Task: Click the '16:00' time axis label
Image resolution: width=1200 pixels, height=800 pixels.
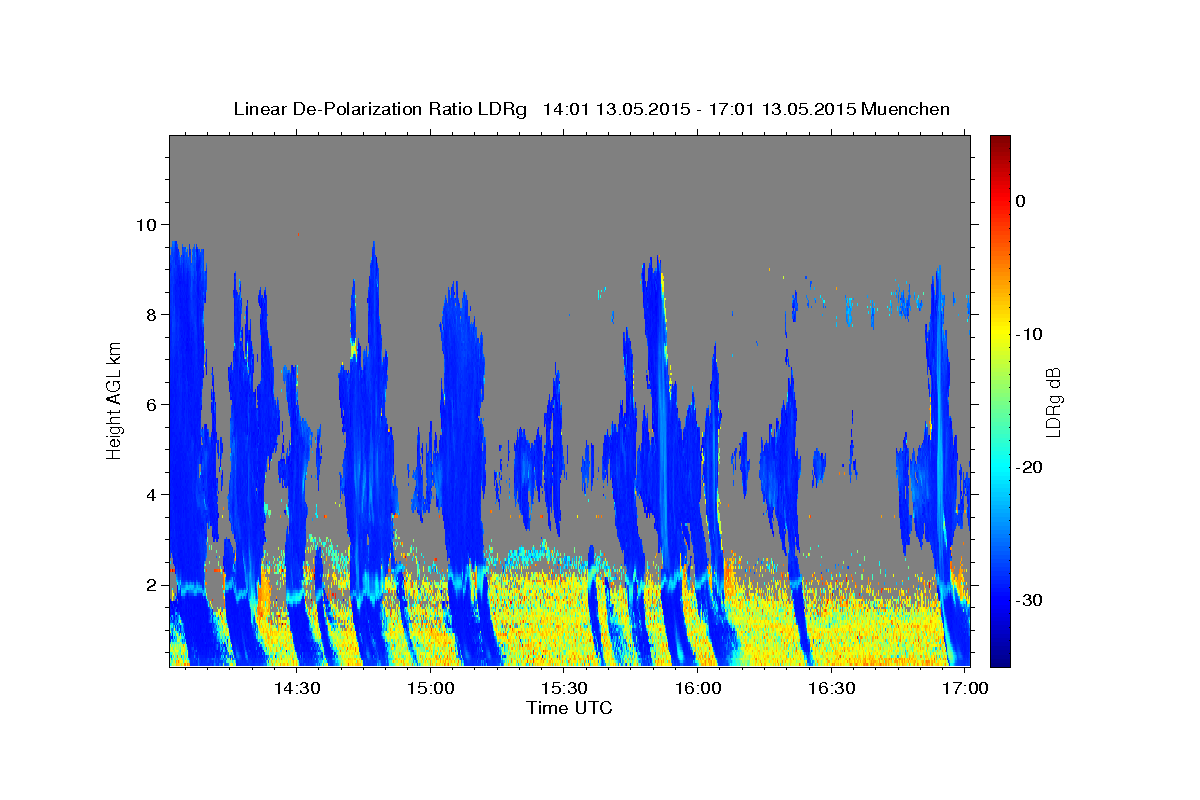Action: pyautogui.click(x=698, y=688)
